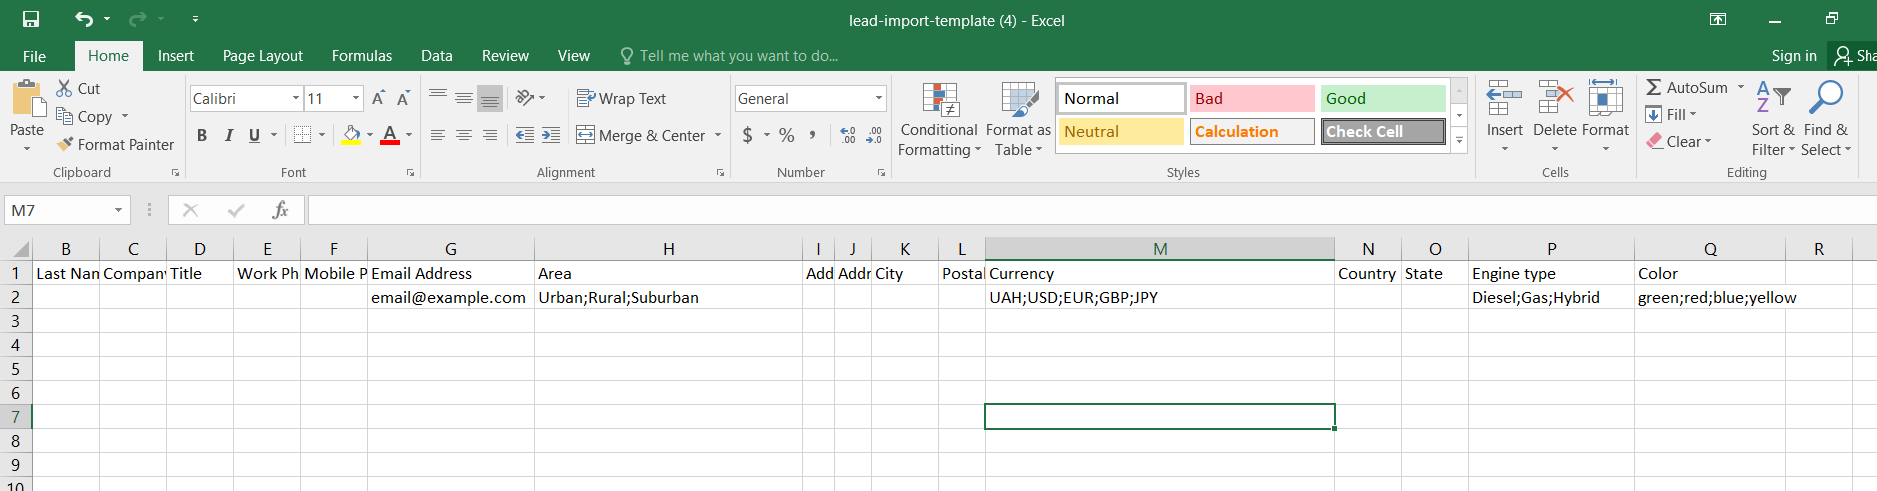Apply Percent Style

(x=787, y=135)
